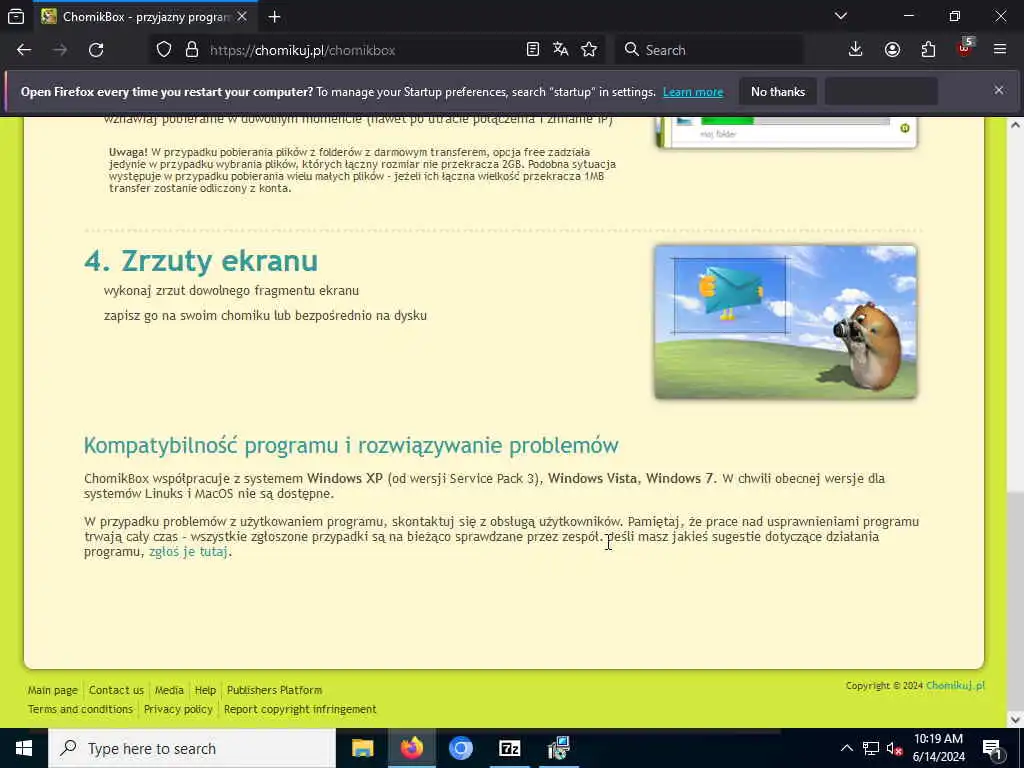Image resolution: width=1024 pixels, height=768 pixels.
Task: Open the Windows notification center
Action: (992, 748)
